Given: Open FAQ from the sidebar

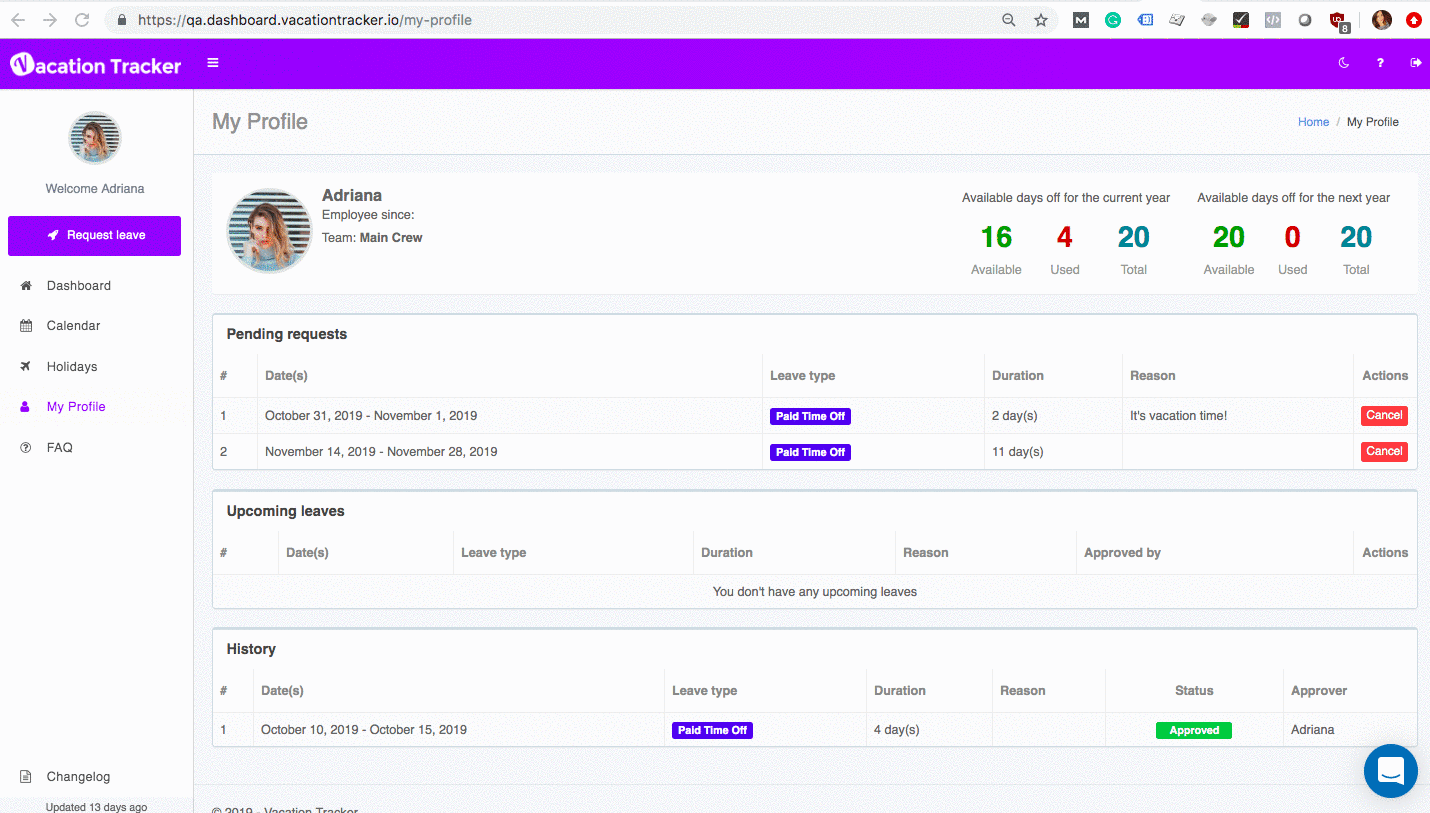Looking at the screenshot, I should (60, 448).
